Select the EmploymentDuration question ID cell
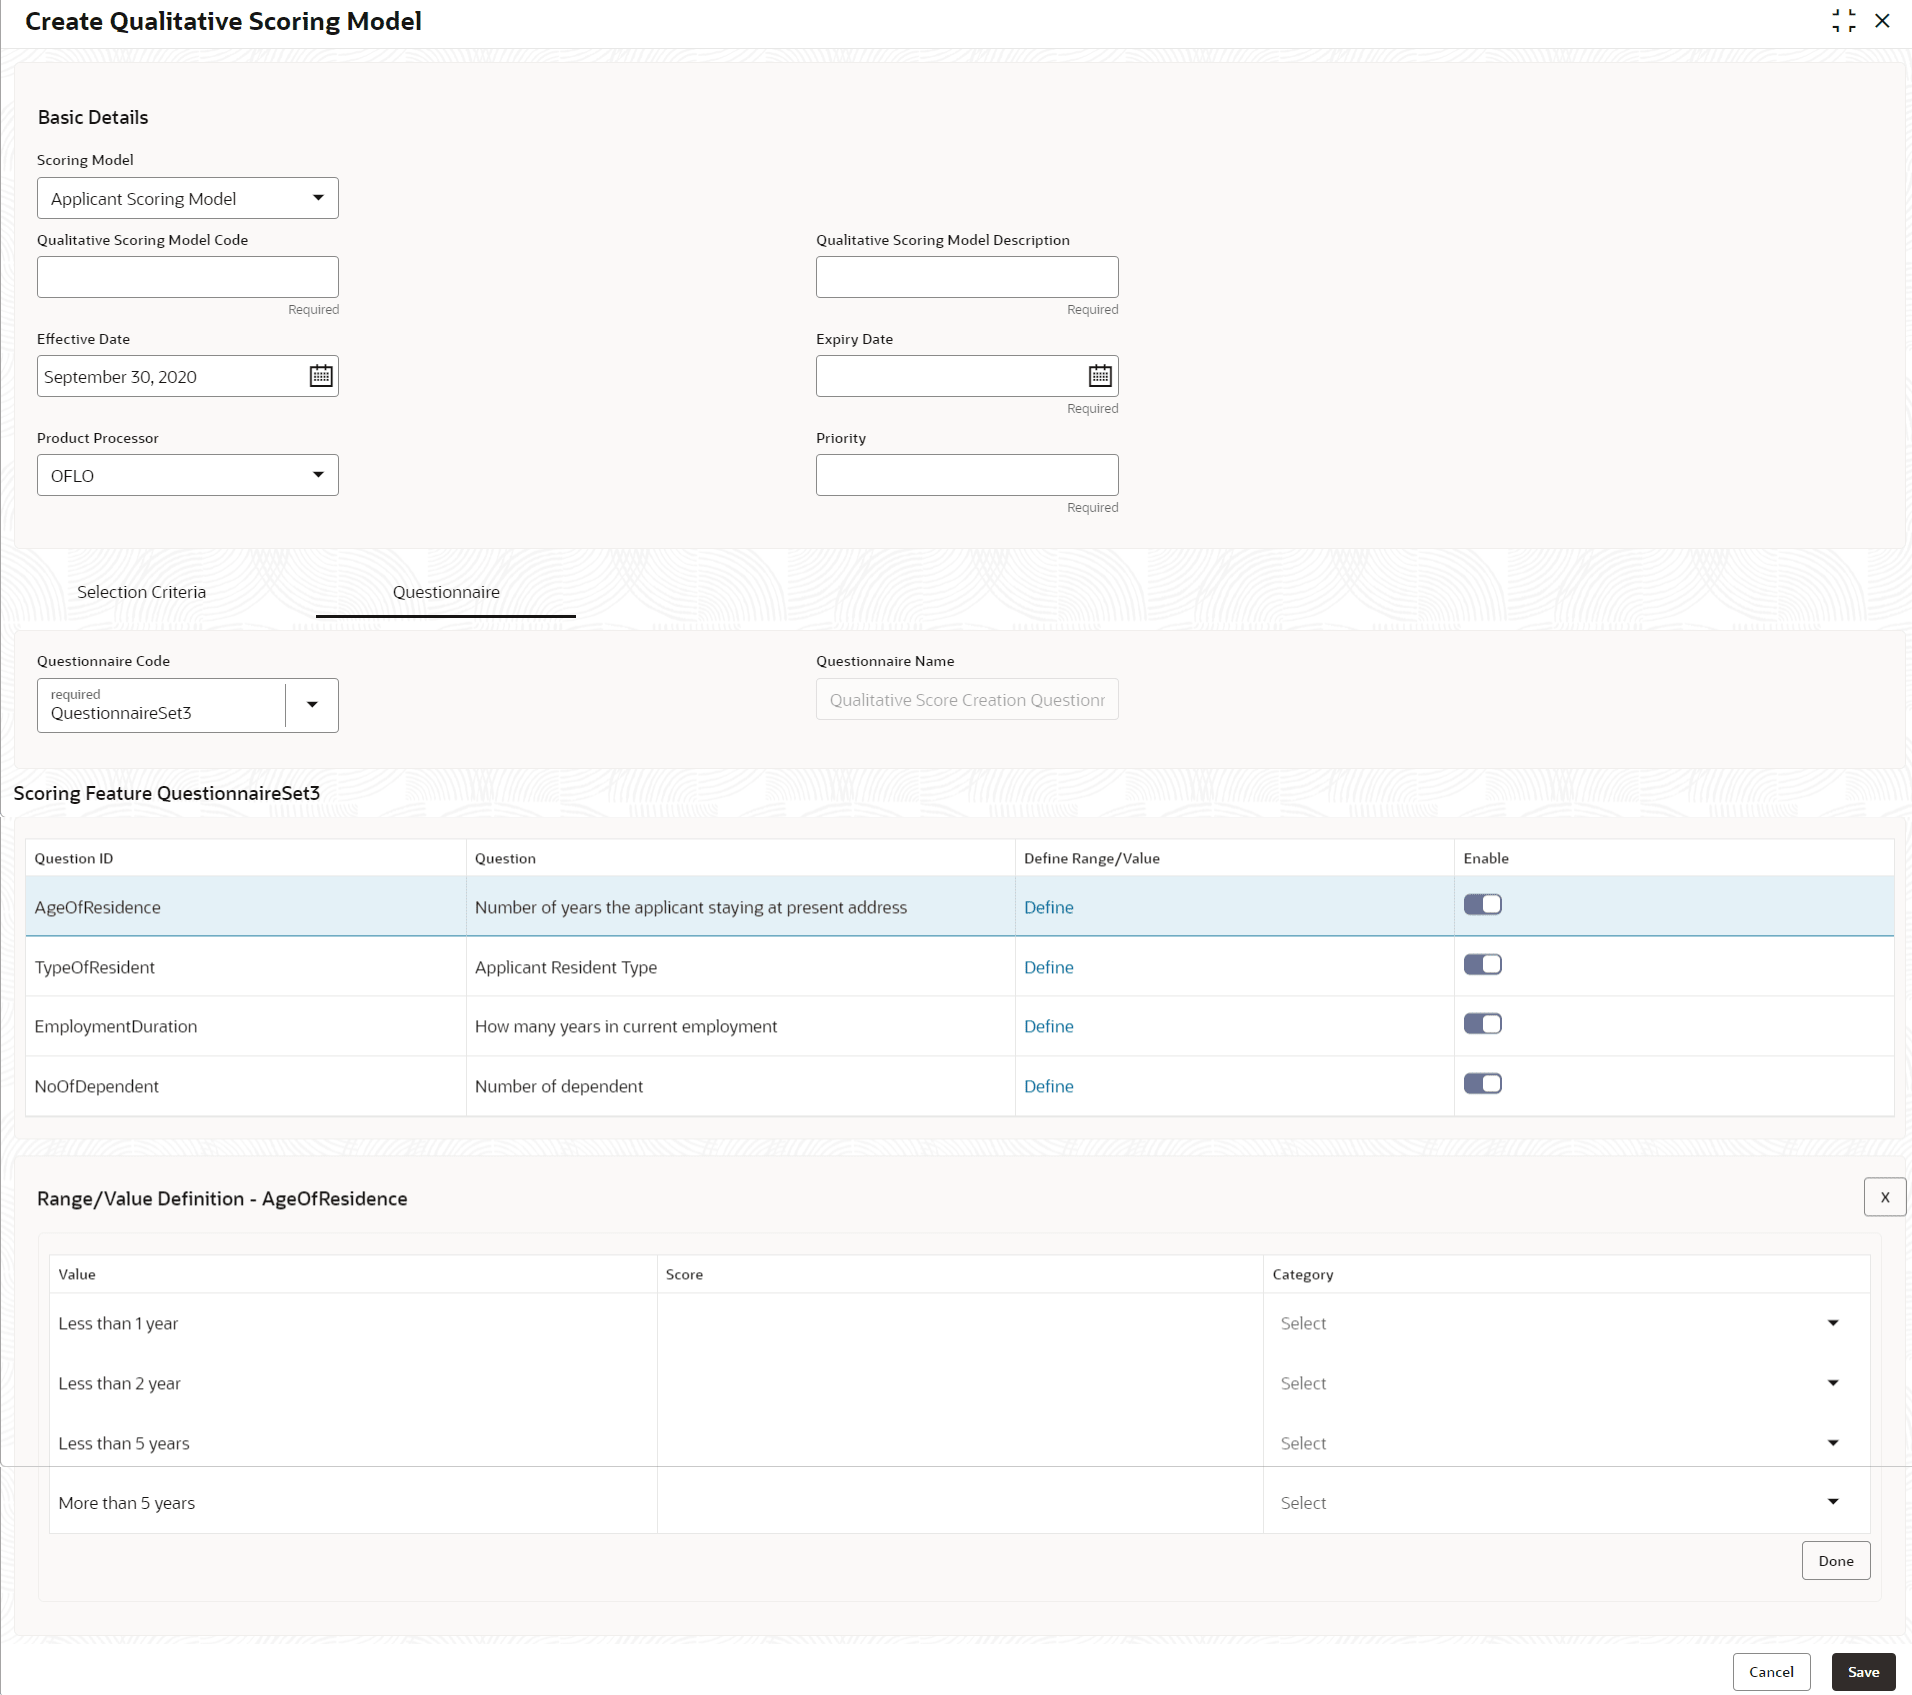Screen dimensions: 1912x1695 point(246,1026)
